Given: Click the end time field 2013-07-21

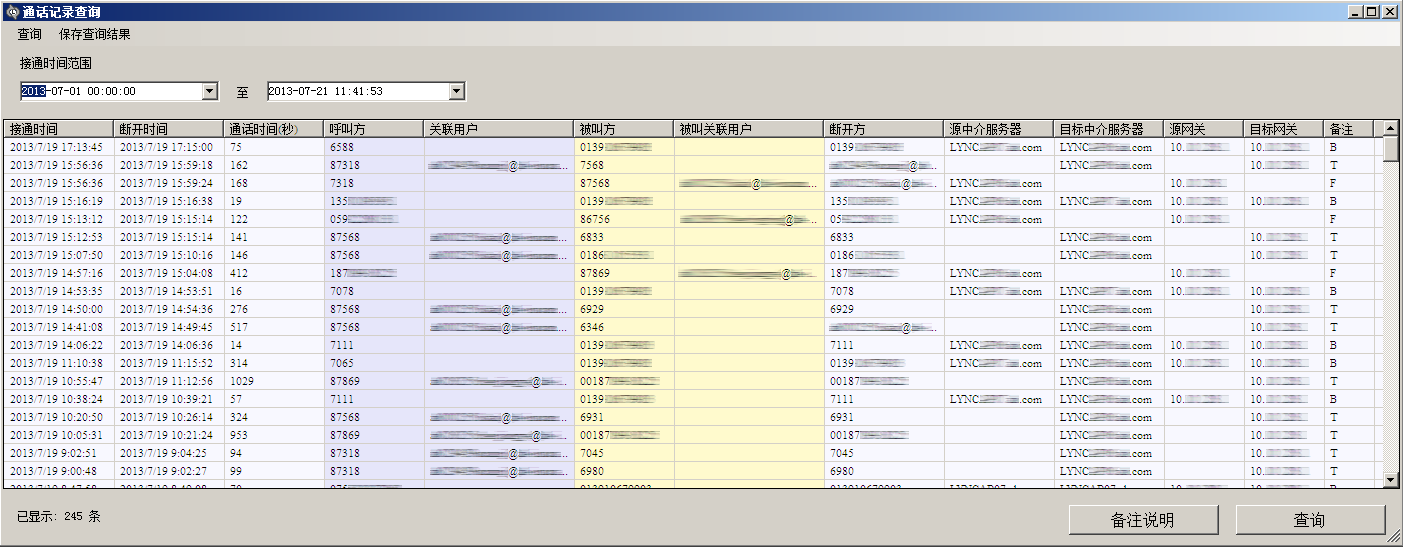Looking at the screenshot, I should click(x=355, y=91).
